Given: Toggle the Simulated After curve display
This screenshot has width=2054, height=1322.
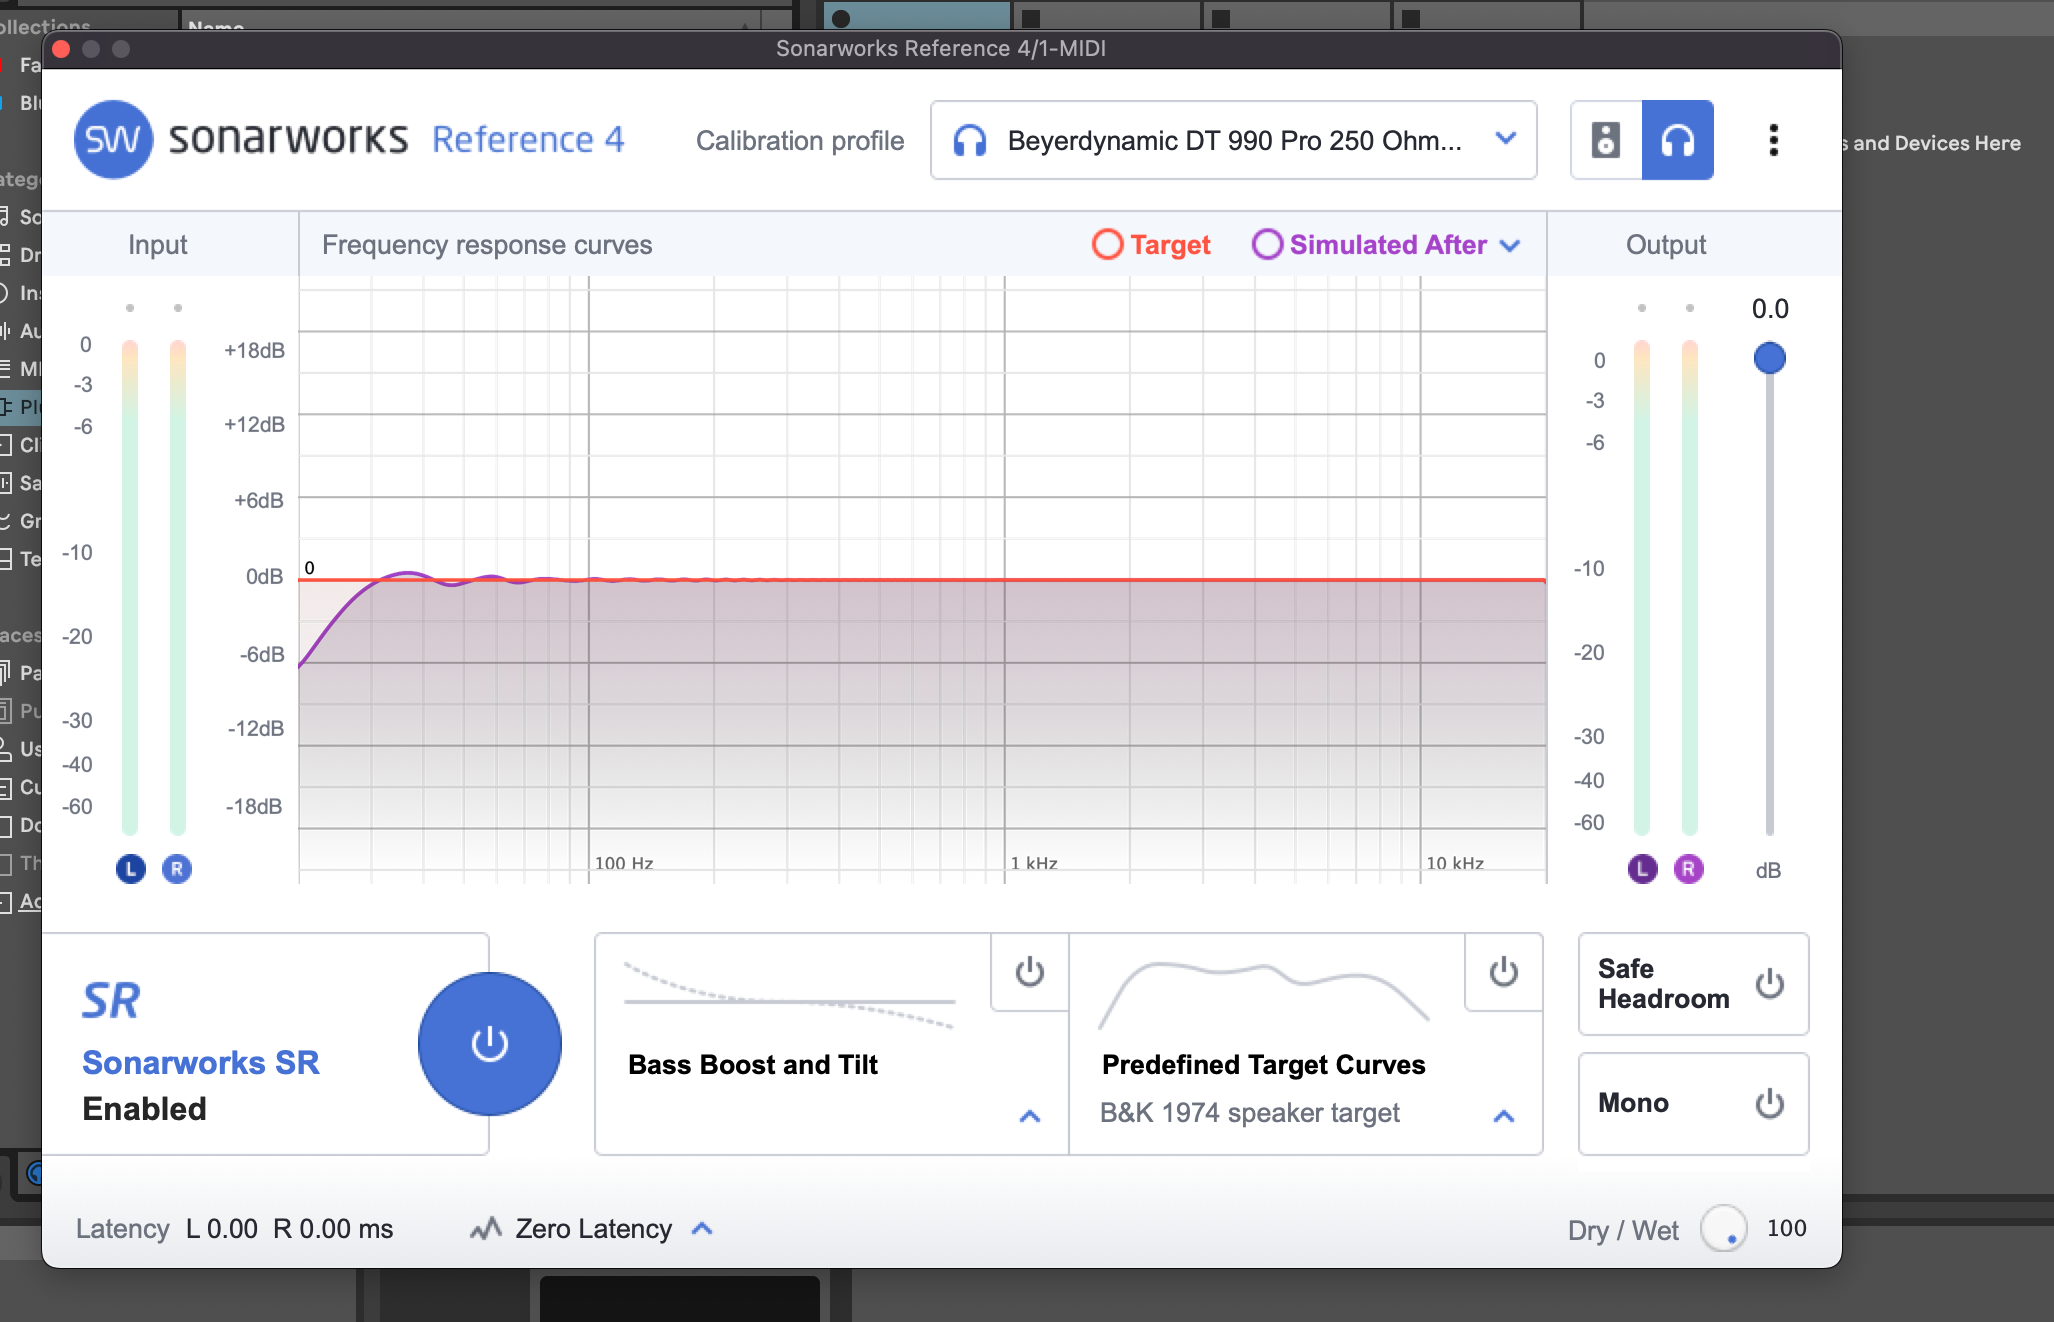Looking at the screenshot, I should [x=1369, y=245].
